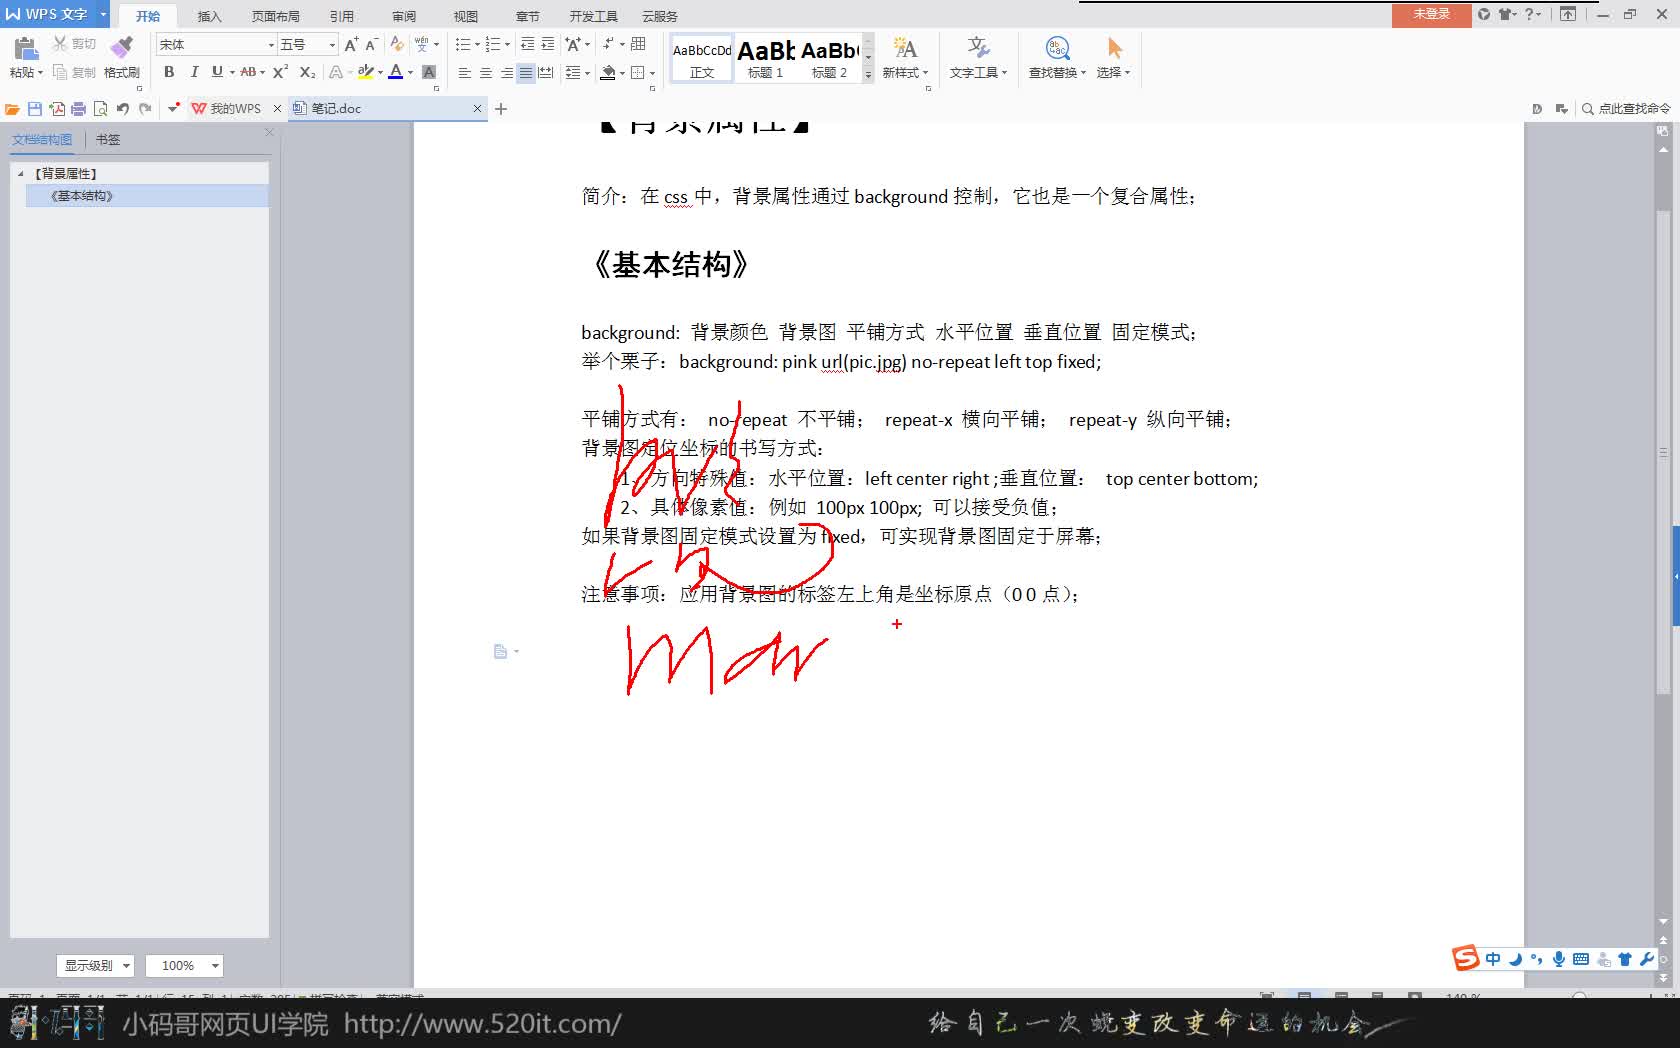
Task: Decrease paragraph indent
Action: [x=527, y=44]
